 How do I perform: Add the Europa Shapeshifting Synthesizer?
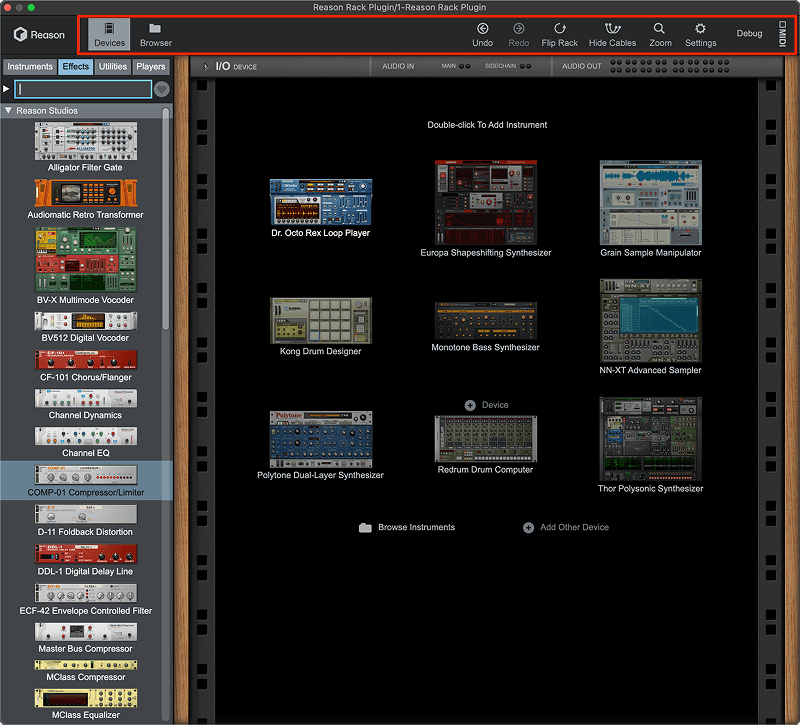(485, 209)
